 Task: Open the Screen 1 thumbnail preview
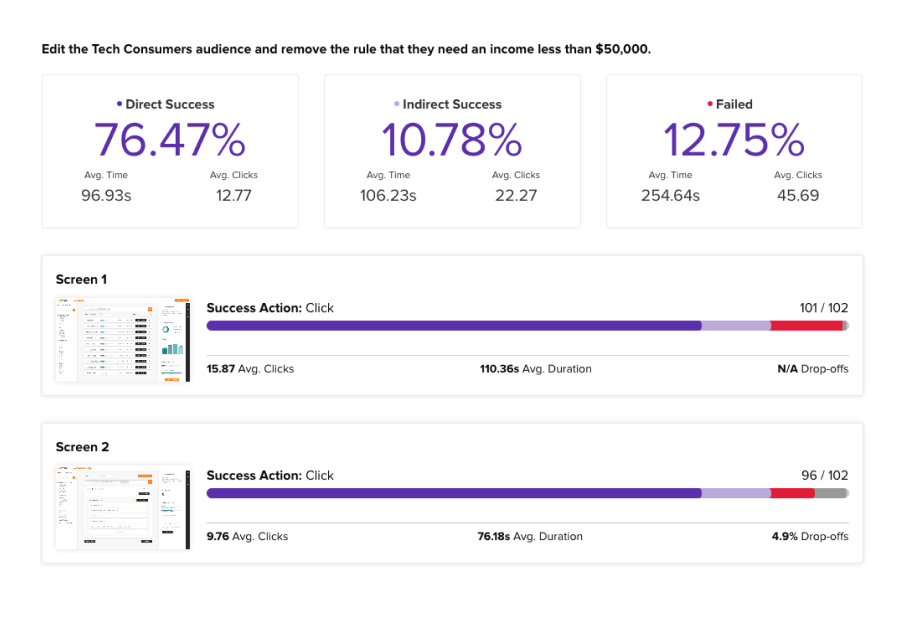point(122,340)
